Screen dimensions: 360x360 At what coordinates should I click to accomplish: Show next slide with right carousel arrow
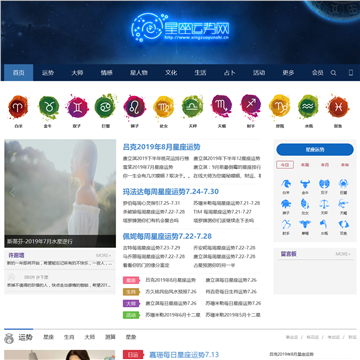108,193
